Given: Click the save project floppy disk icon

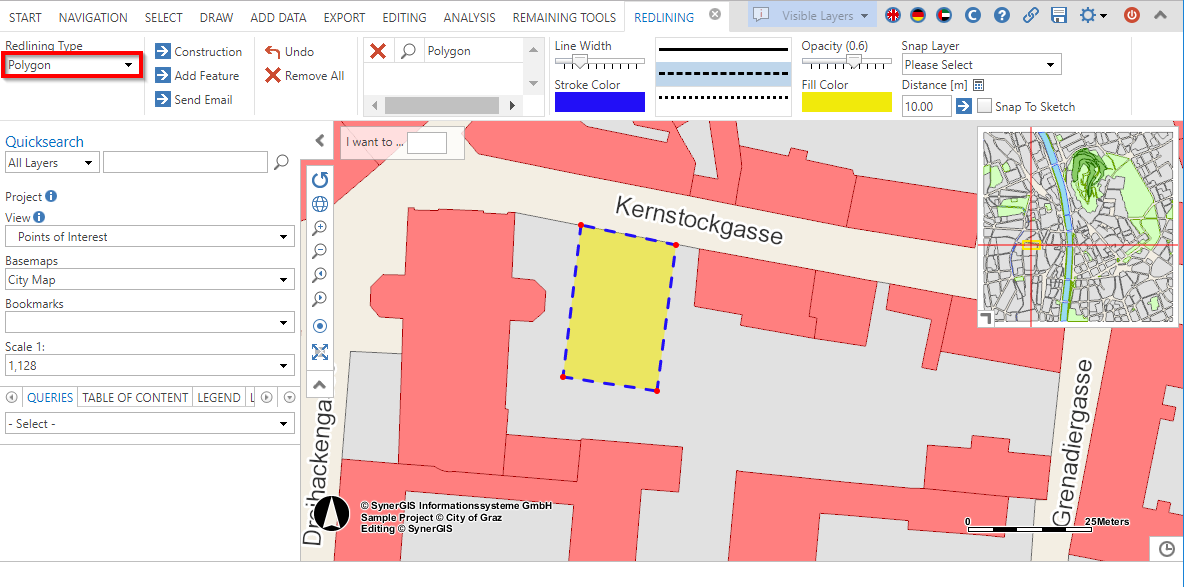Looking at the screenshot, I should tap(1060, 15).
